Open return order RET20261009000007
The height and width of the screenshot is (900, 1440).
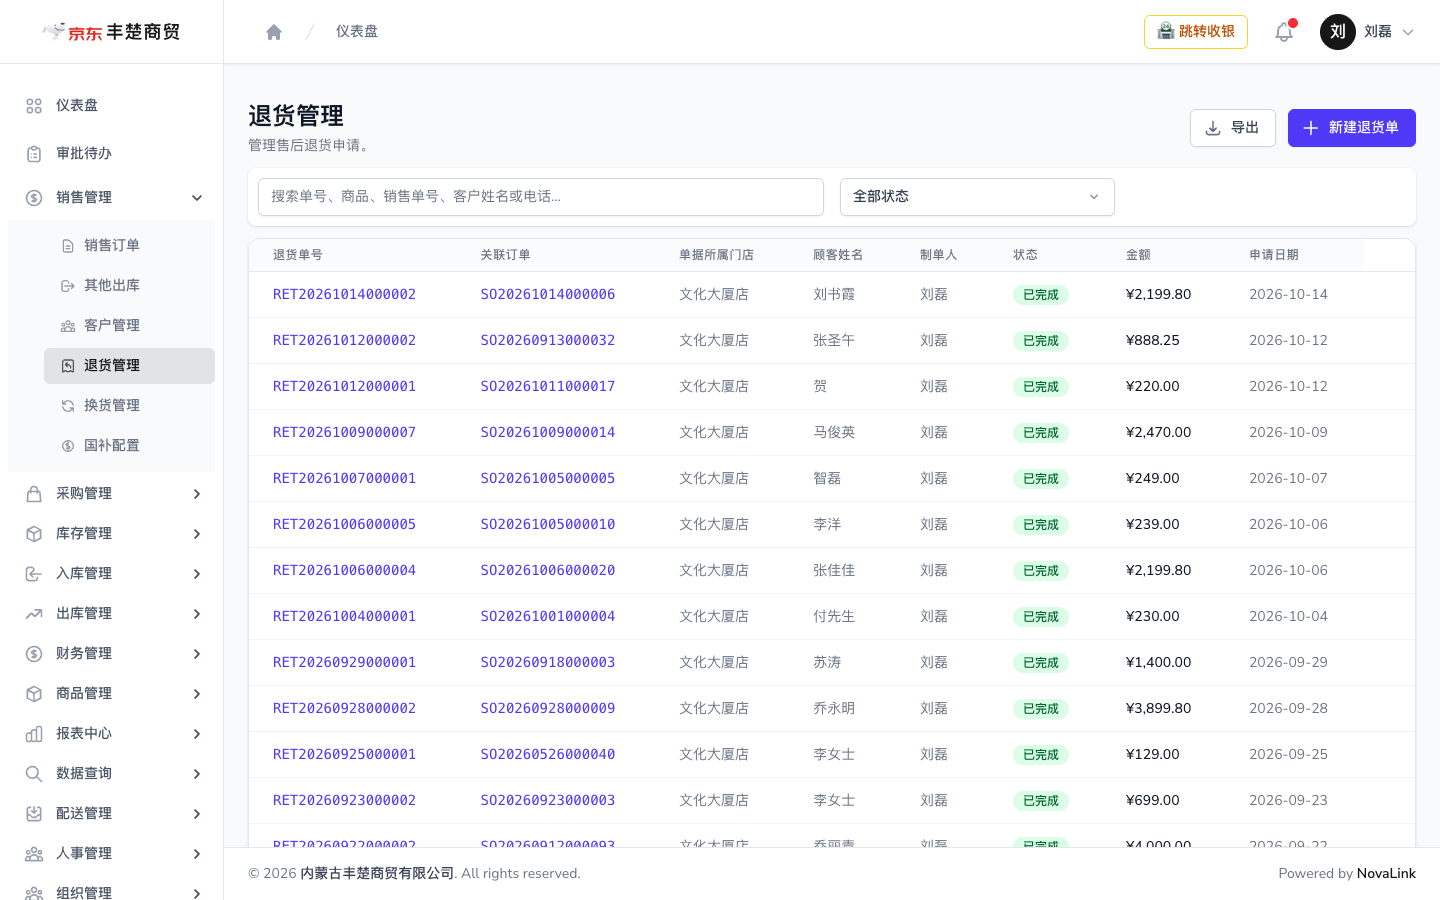[x=344, y=433]
